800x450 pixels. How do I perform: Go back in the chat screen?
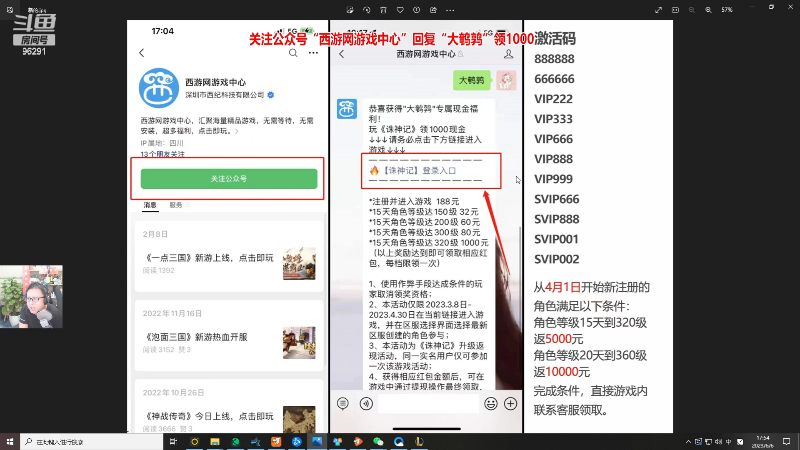[342, 54]
